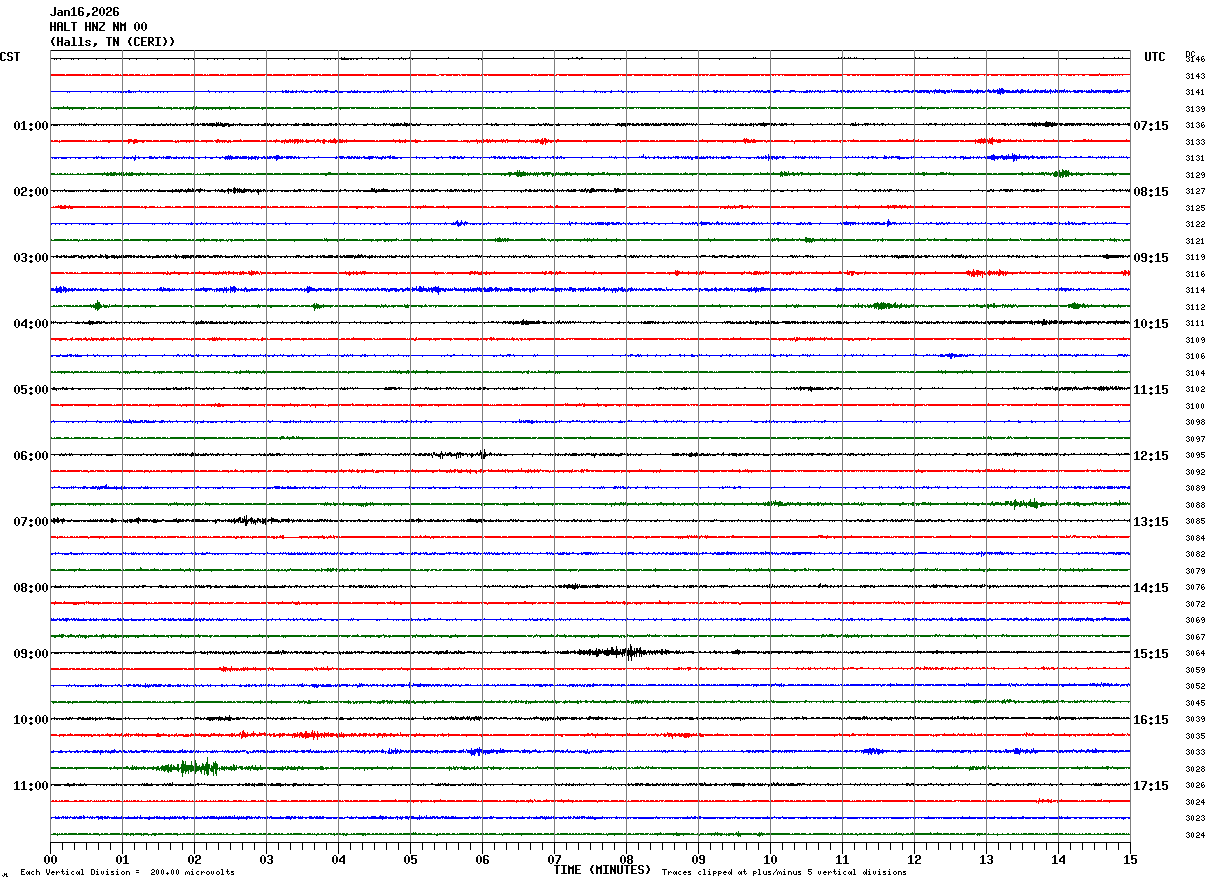Click the DC offset value '3111'
The width and height of the screenshot is (1210, 886).
pyautogui.click(x=1195, y=324)
